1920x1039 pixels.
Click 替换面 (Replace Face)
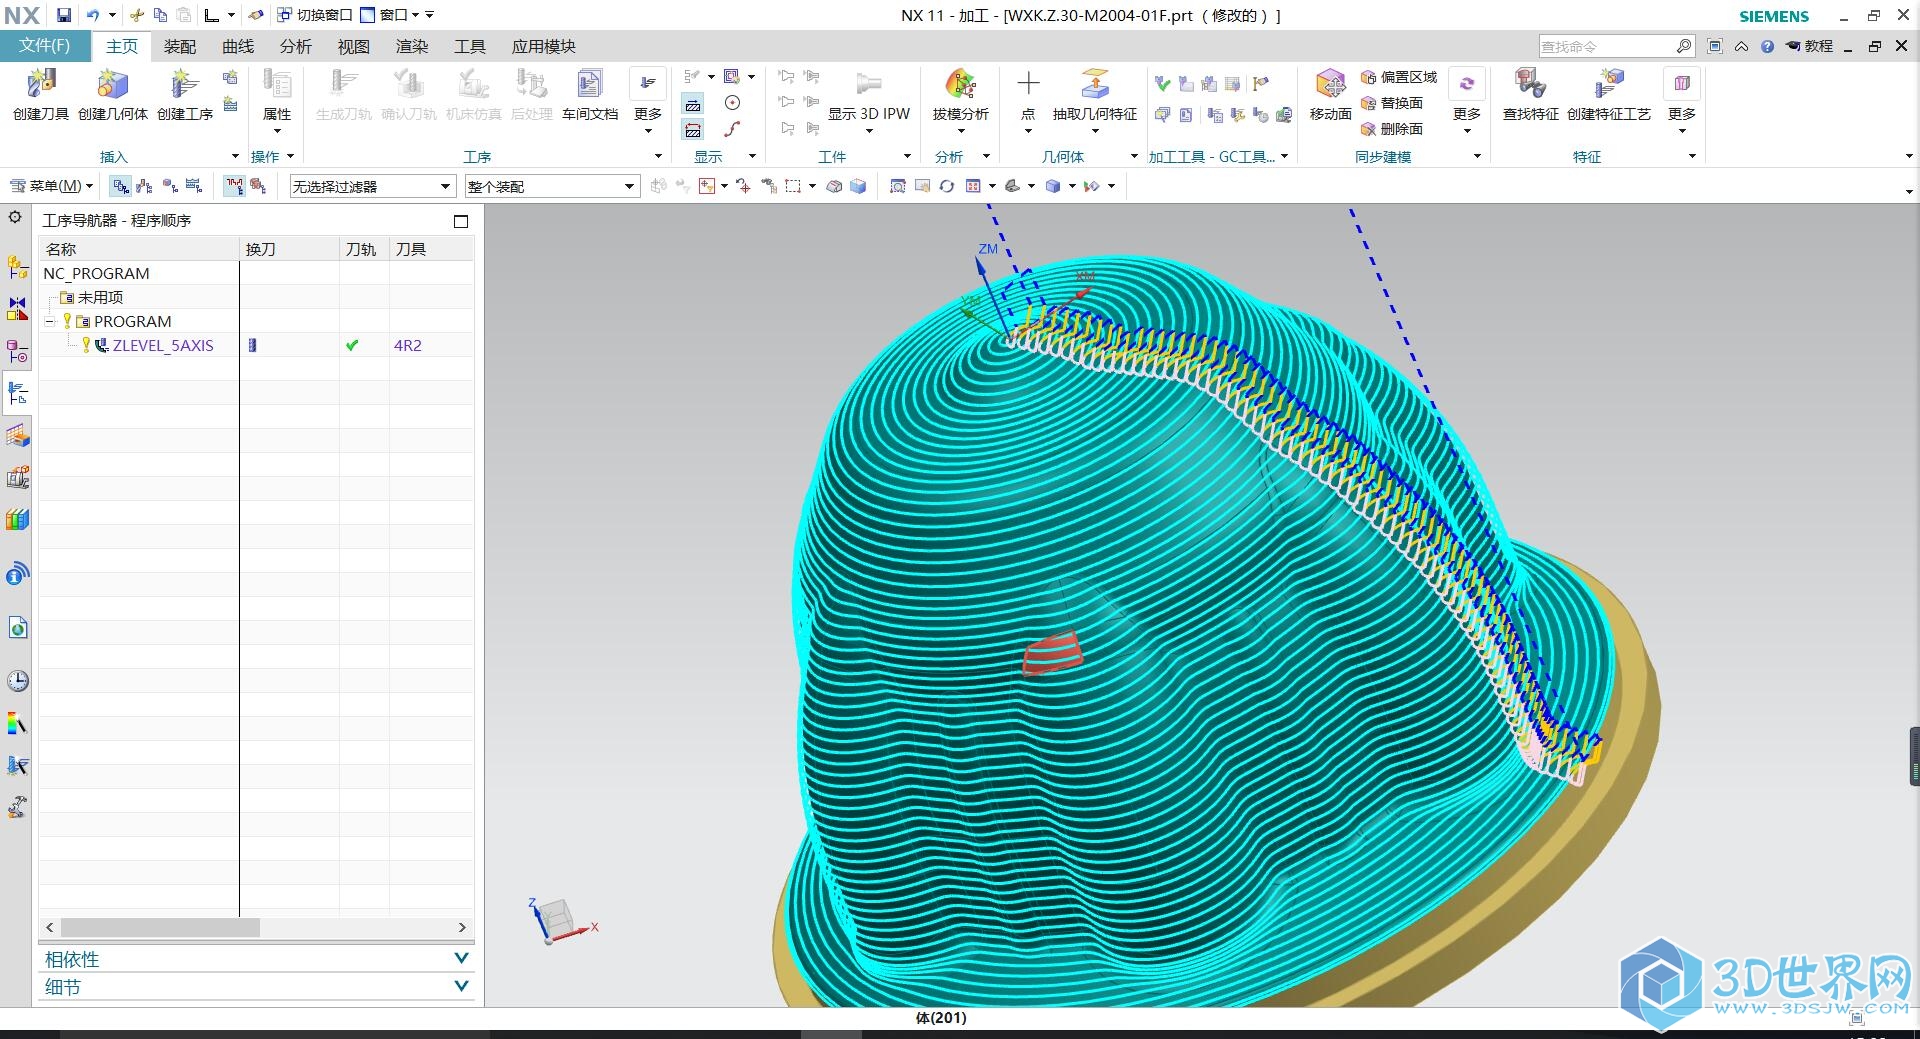pos(1392,103)
